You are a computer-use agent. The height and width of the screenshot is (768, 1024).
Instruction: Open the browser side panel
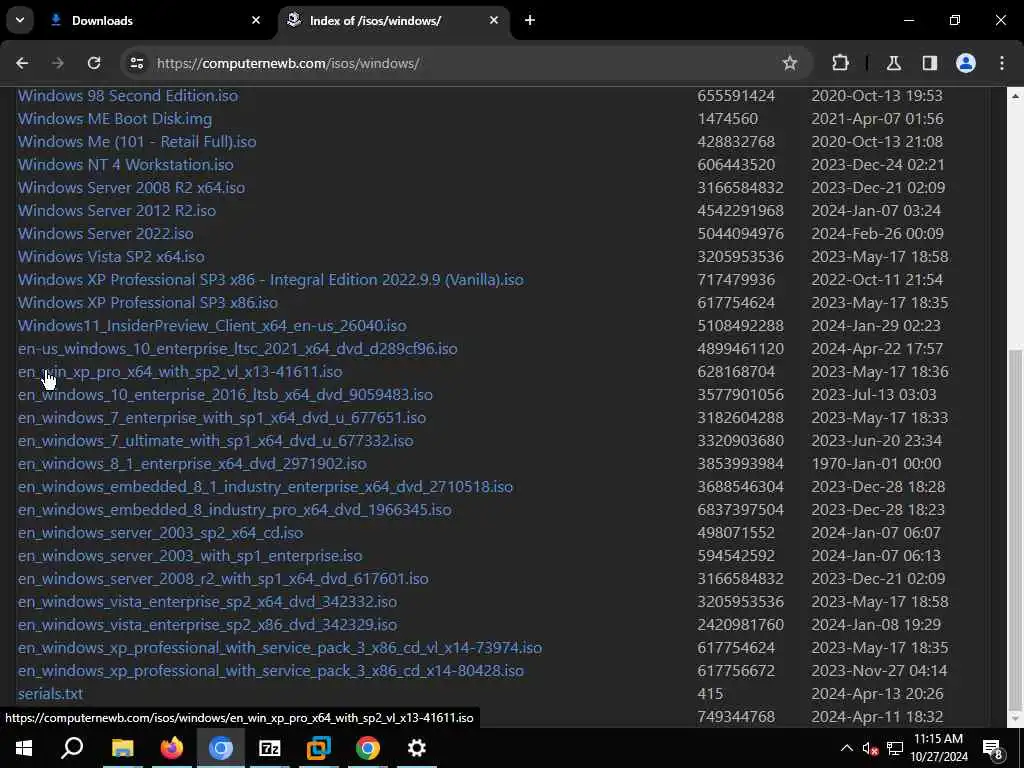point(929,63)
